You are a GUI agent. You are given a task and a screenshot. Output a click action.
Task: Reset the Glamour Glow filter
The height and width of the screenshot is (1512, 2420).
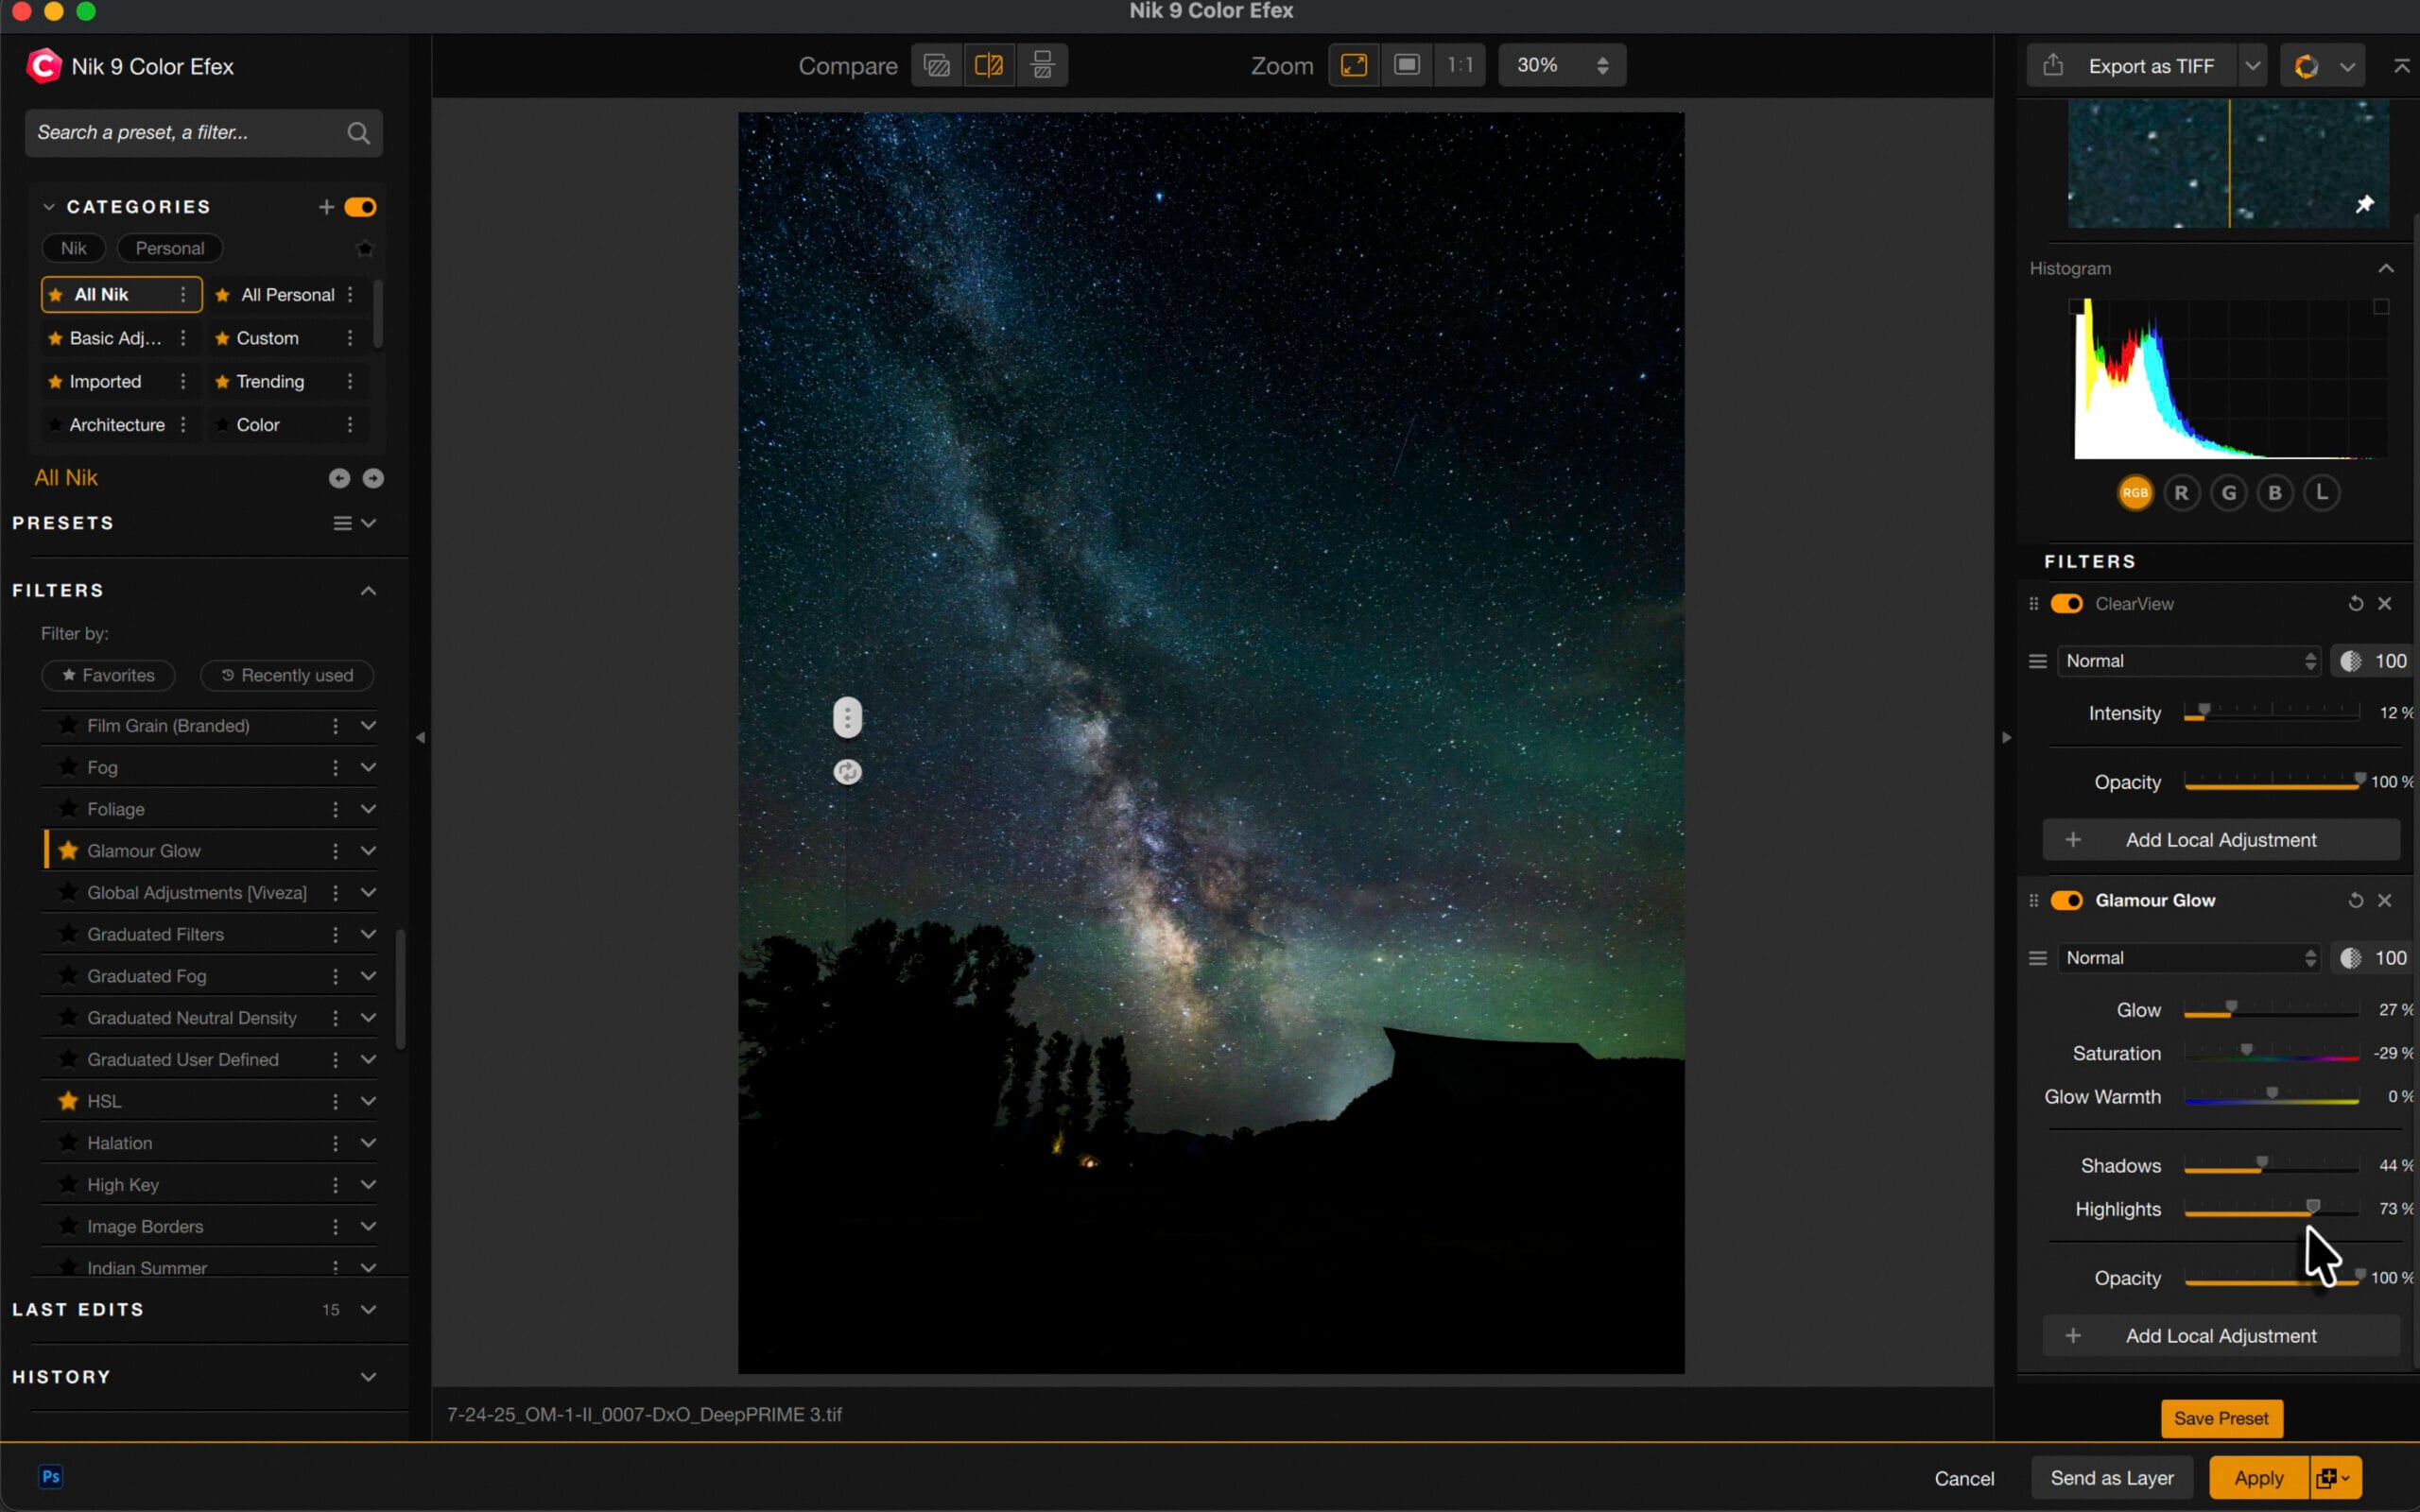pos(2355,901)
